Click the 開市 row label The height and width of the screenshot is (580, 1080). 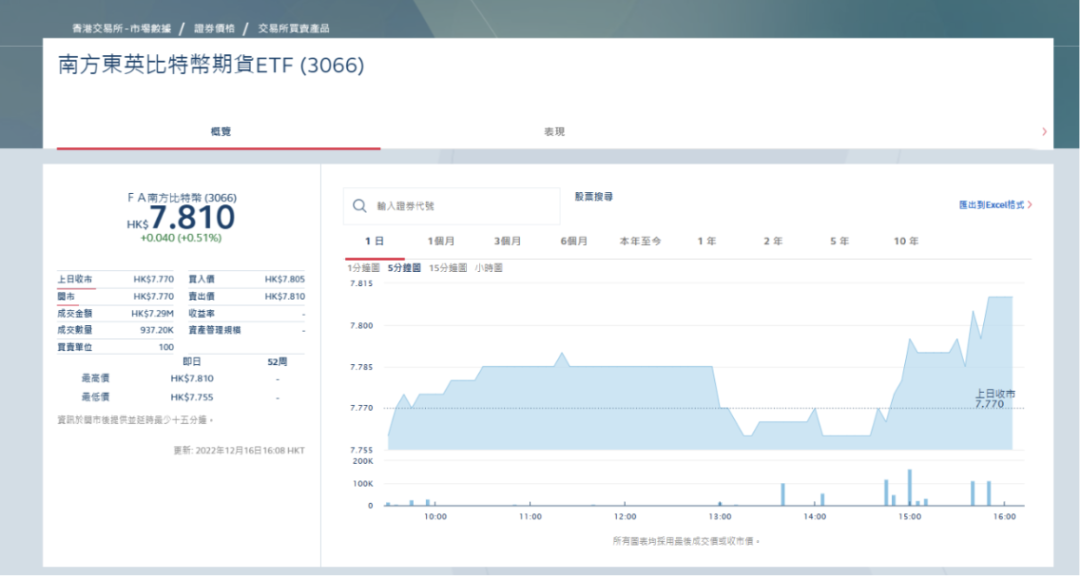pyautogui.click(x=66, y=296)
